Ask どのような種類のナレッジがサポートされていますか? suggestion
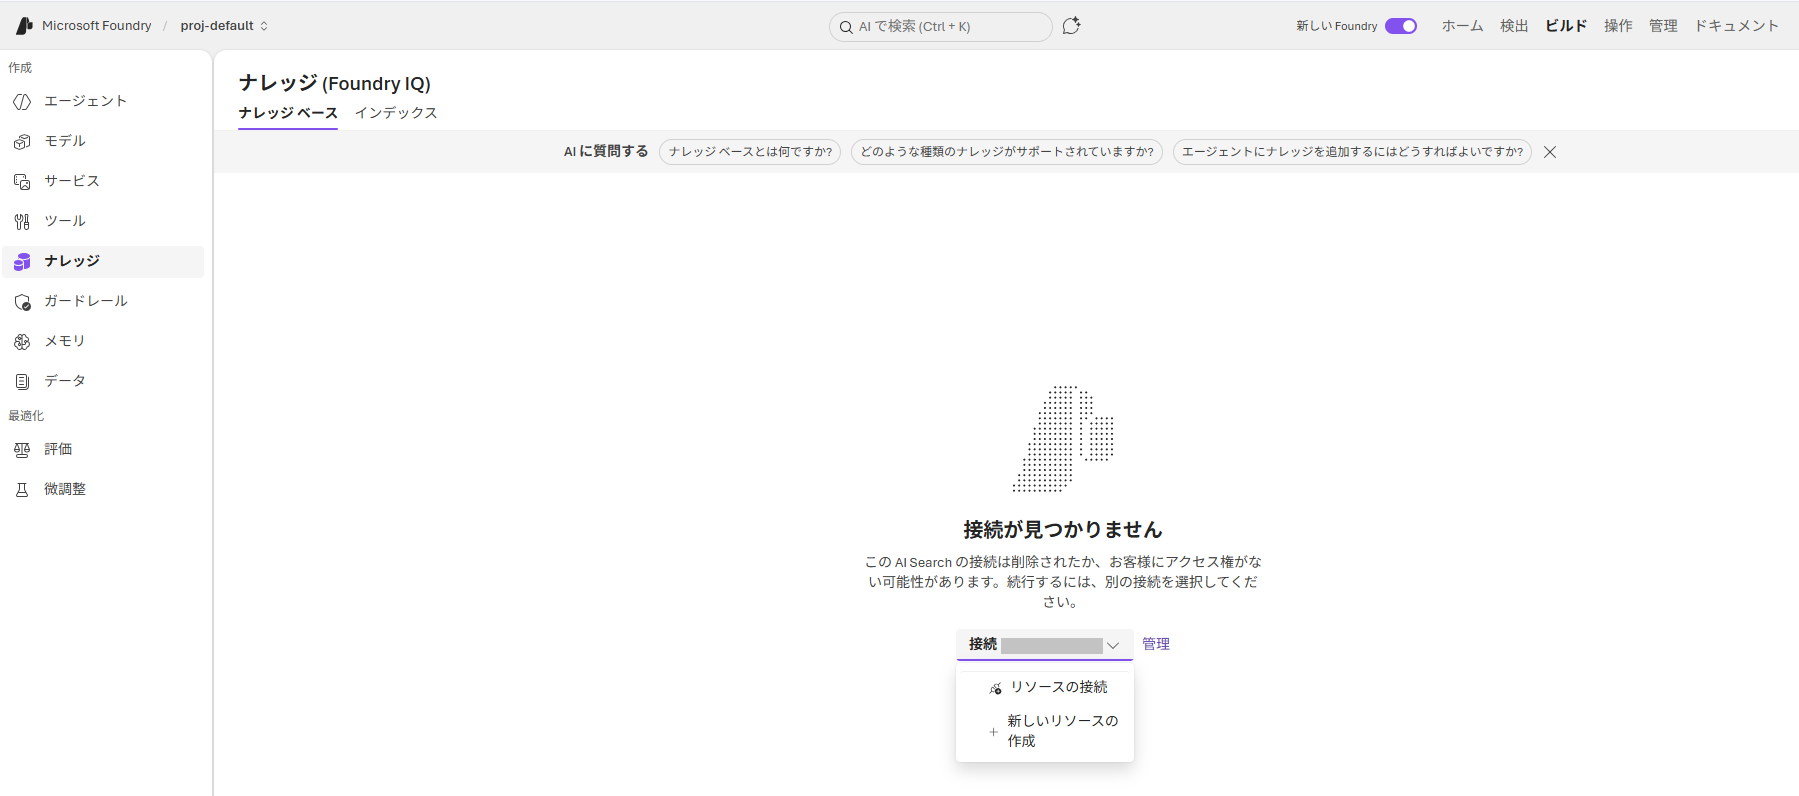 click(1007, 152)
